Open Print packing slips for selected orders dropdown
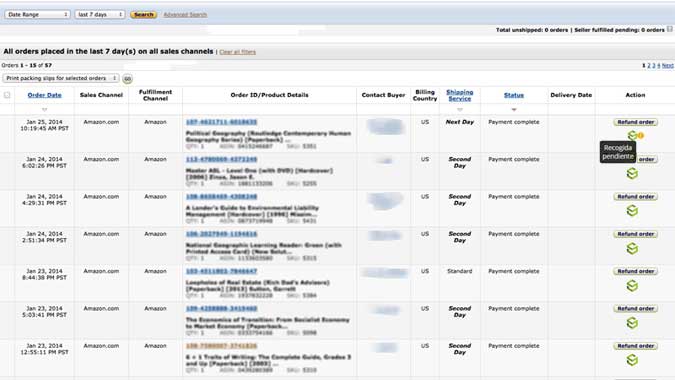 click(x=61, y=78)
